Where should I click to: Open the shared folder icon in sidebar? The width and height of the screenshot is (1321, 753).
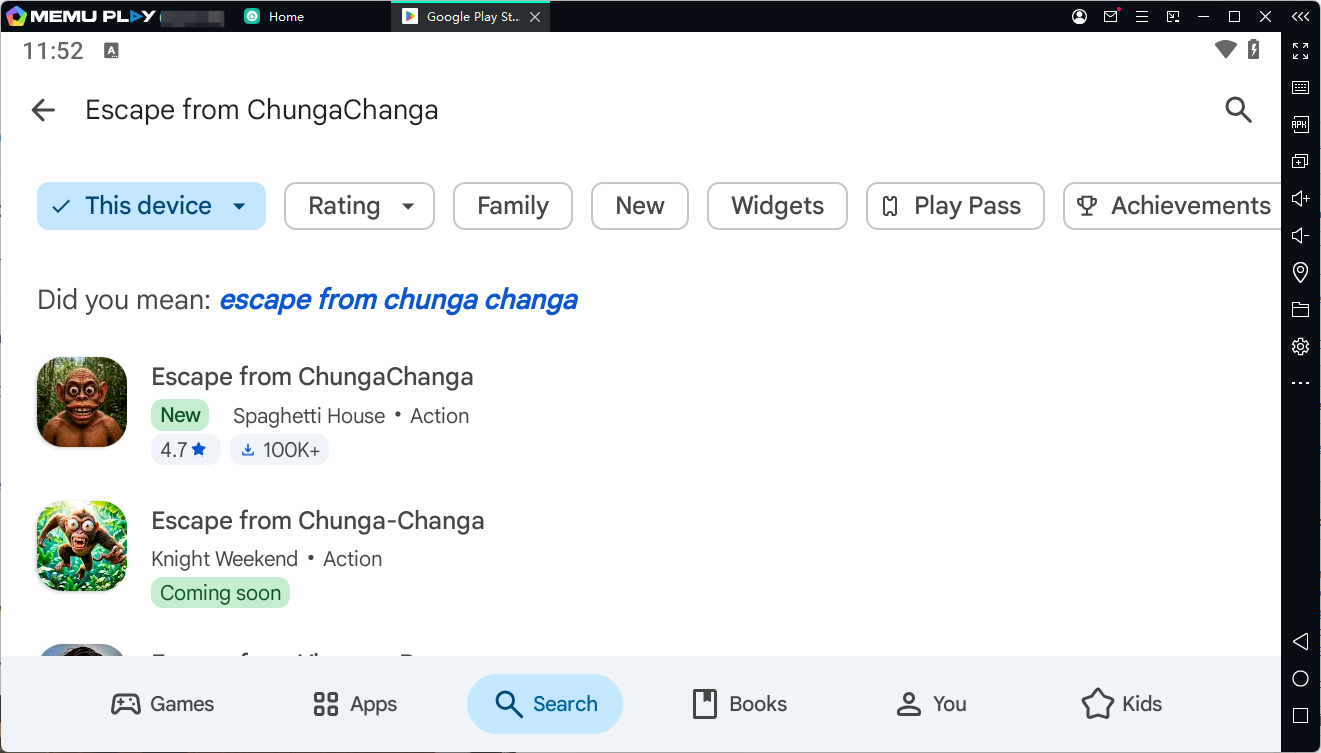tap(1300, 309)
